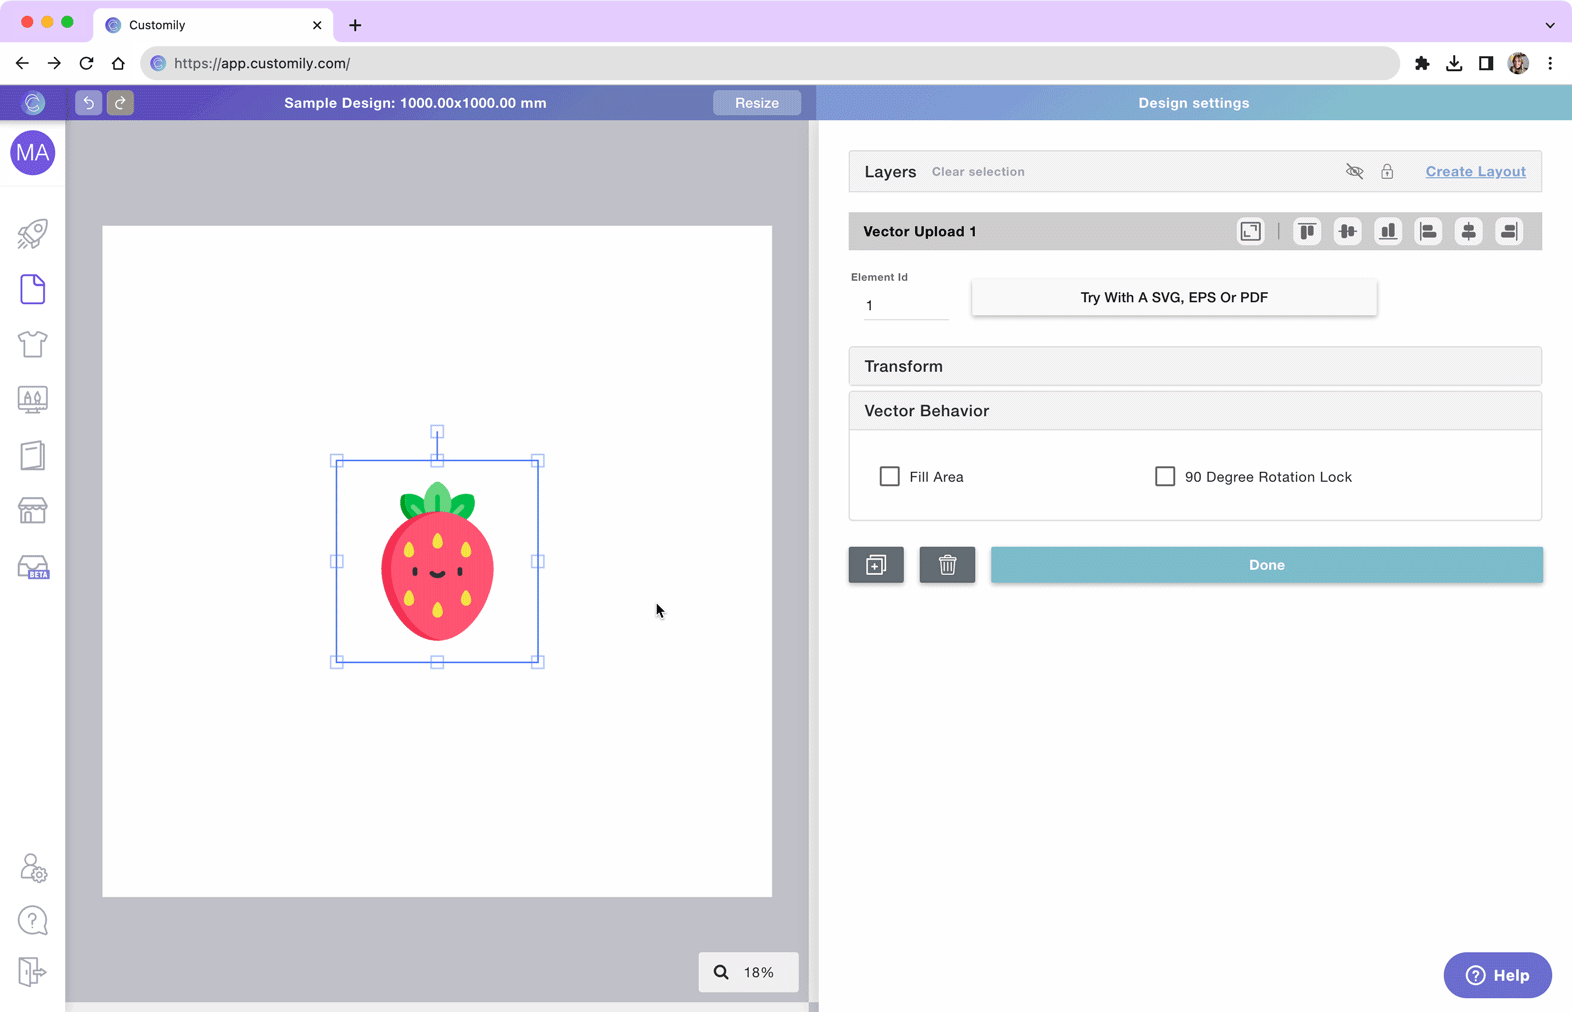Enable the Fill Area checkbox
This screenshot has height=1012, width=1572.
[x=889, y=477]
